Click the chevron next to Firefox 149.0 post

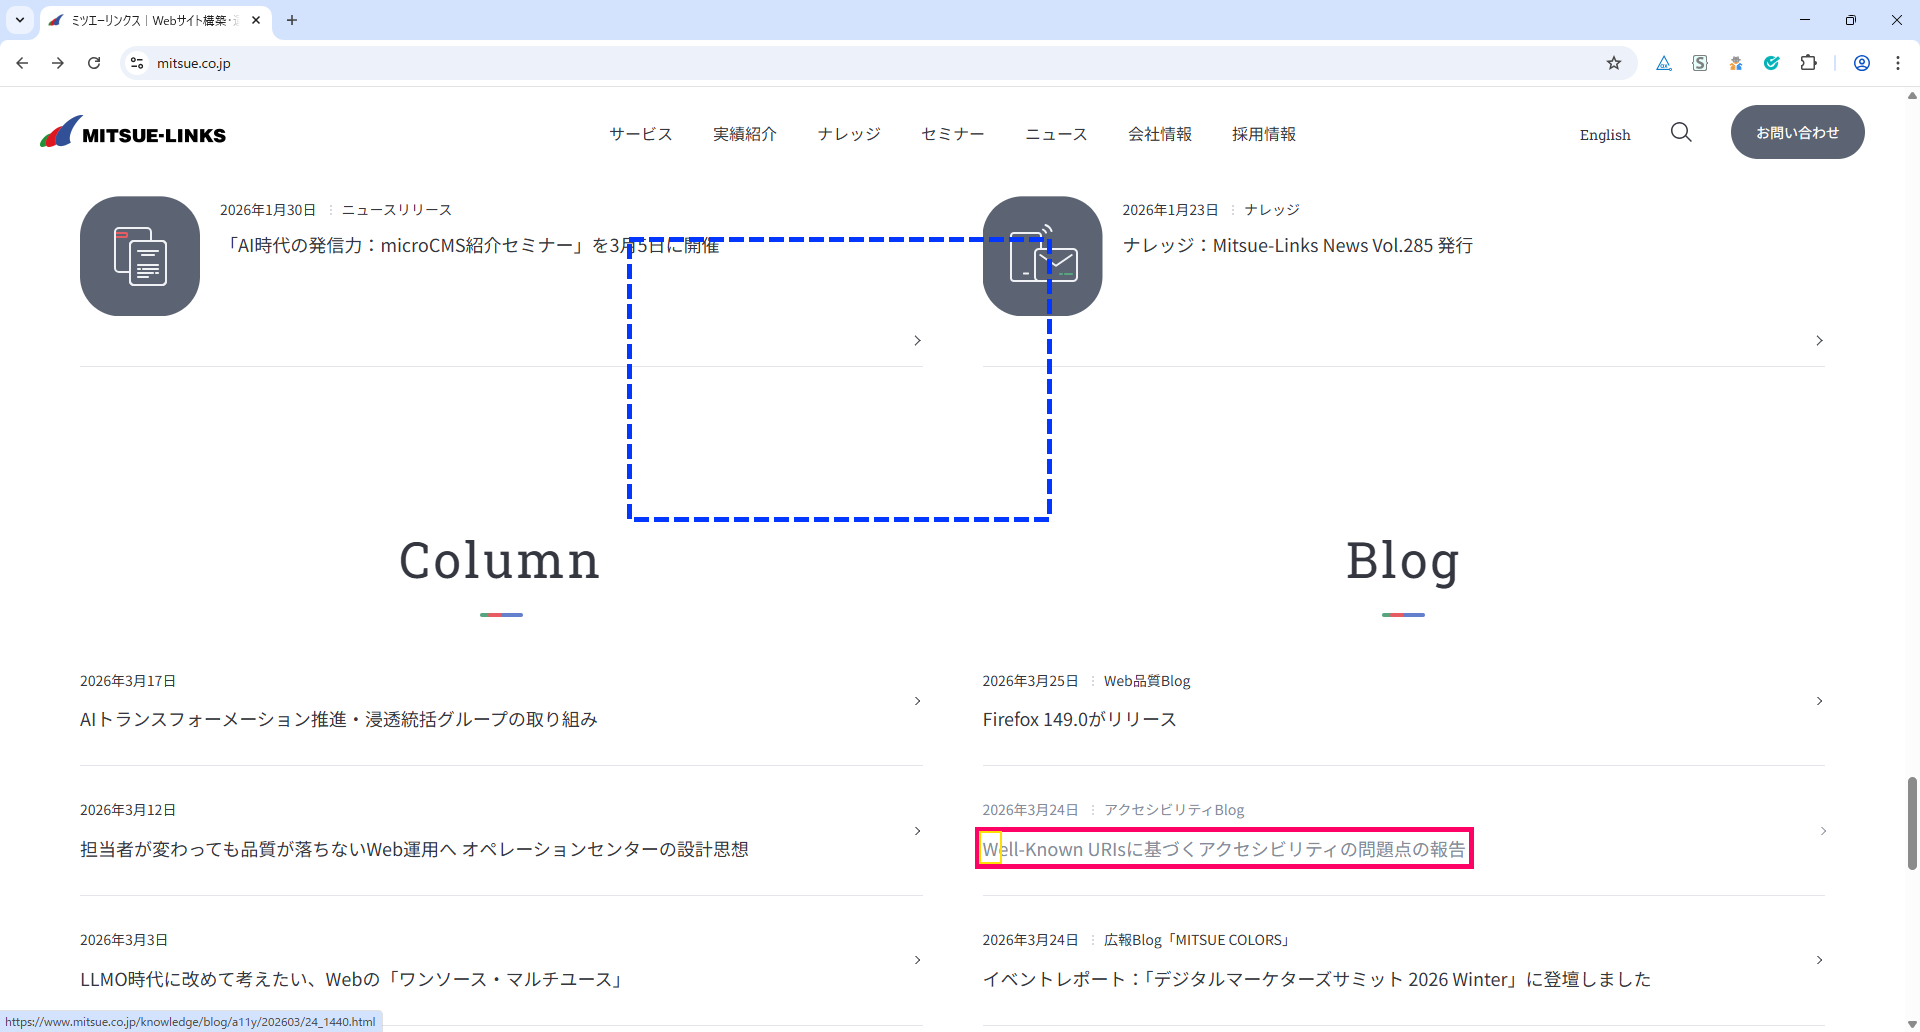[x=1819, y=701]
